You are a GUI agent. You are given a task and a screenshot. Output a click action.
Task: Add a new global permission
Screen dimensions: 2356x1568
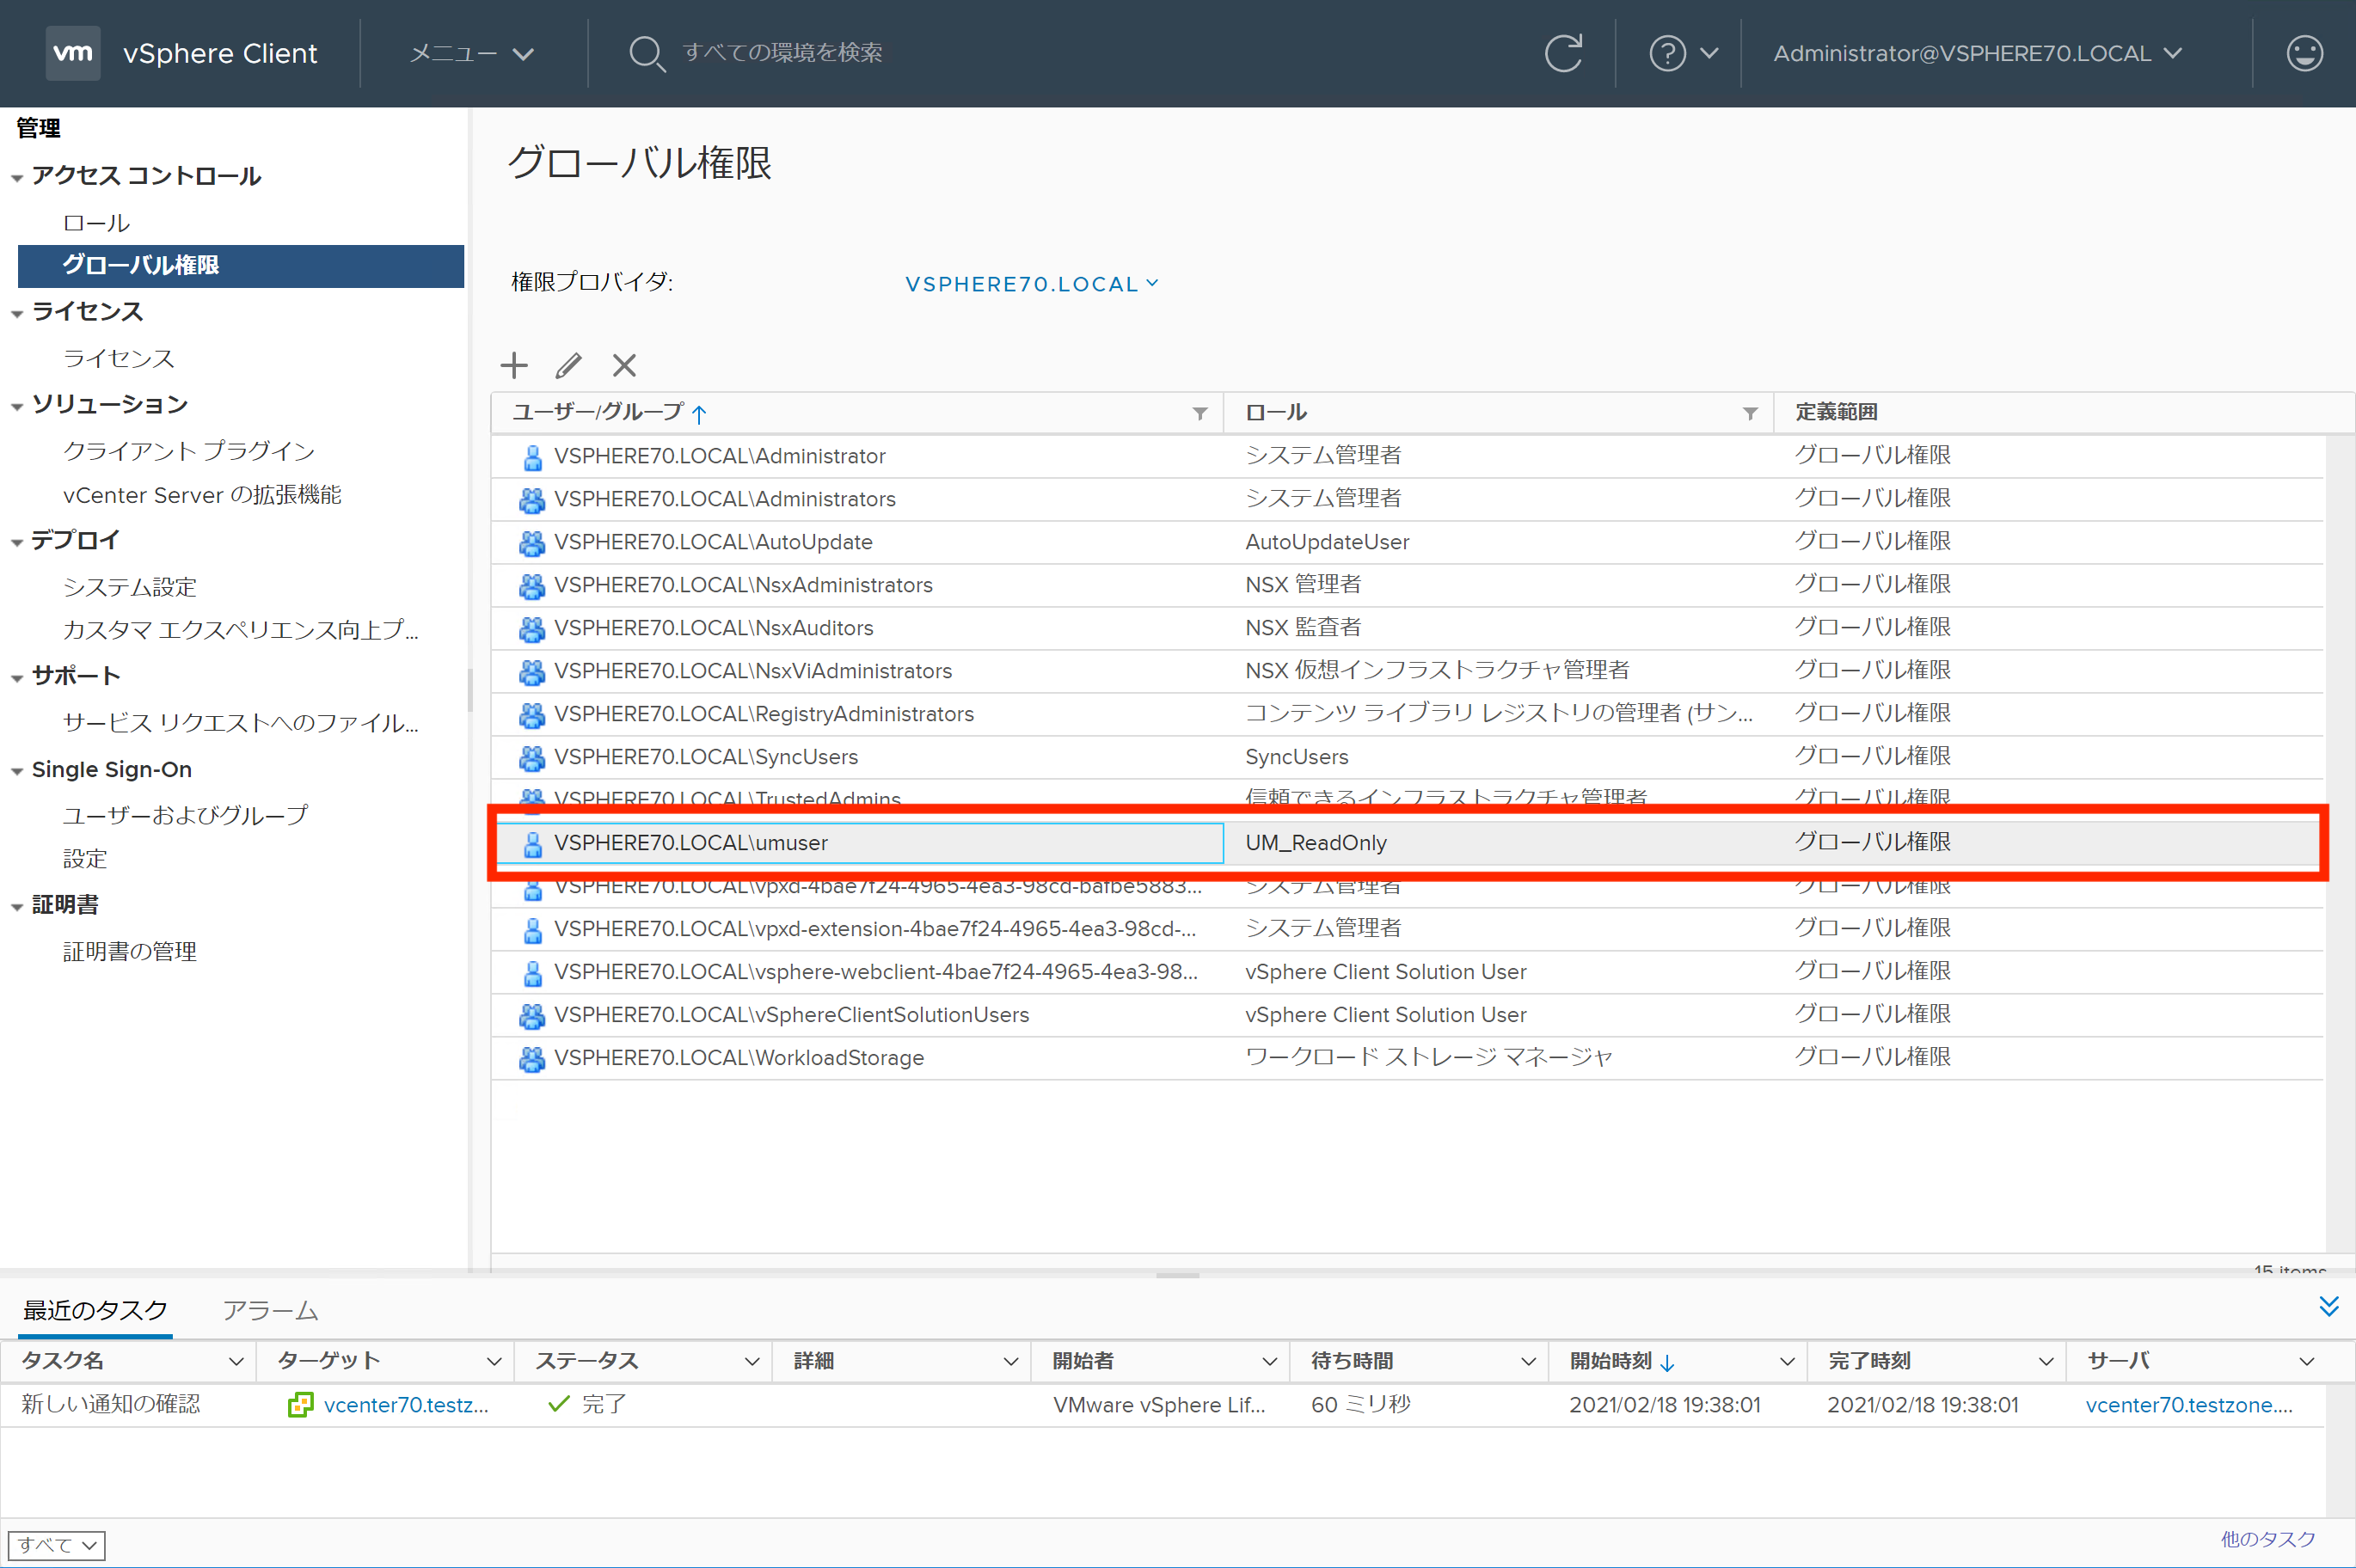(x=514, y=365)
